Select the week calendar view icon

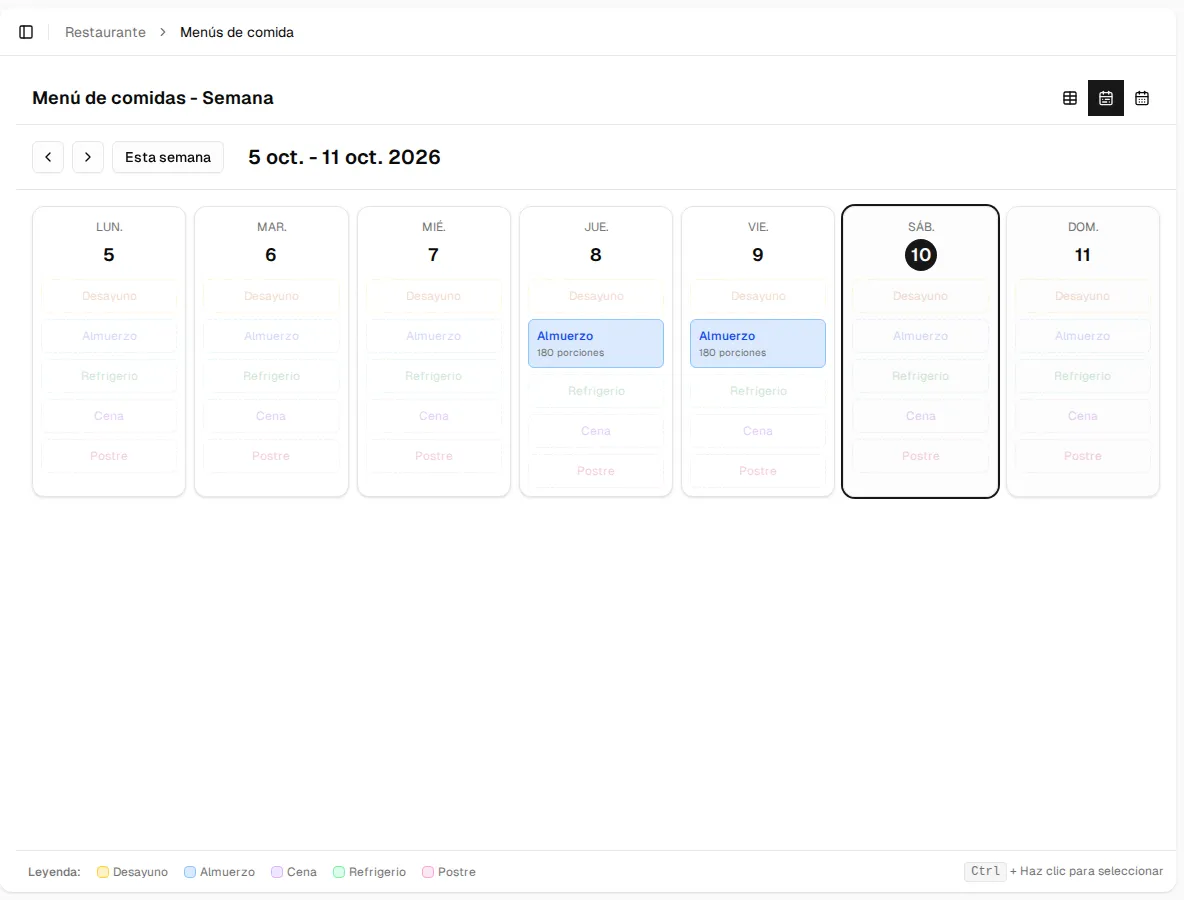pyautogui.click(x=1105, y=98)
